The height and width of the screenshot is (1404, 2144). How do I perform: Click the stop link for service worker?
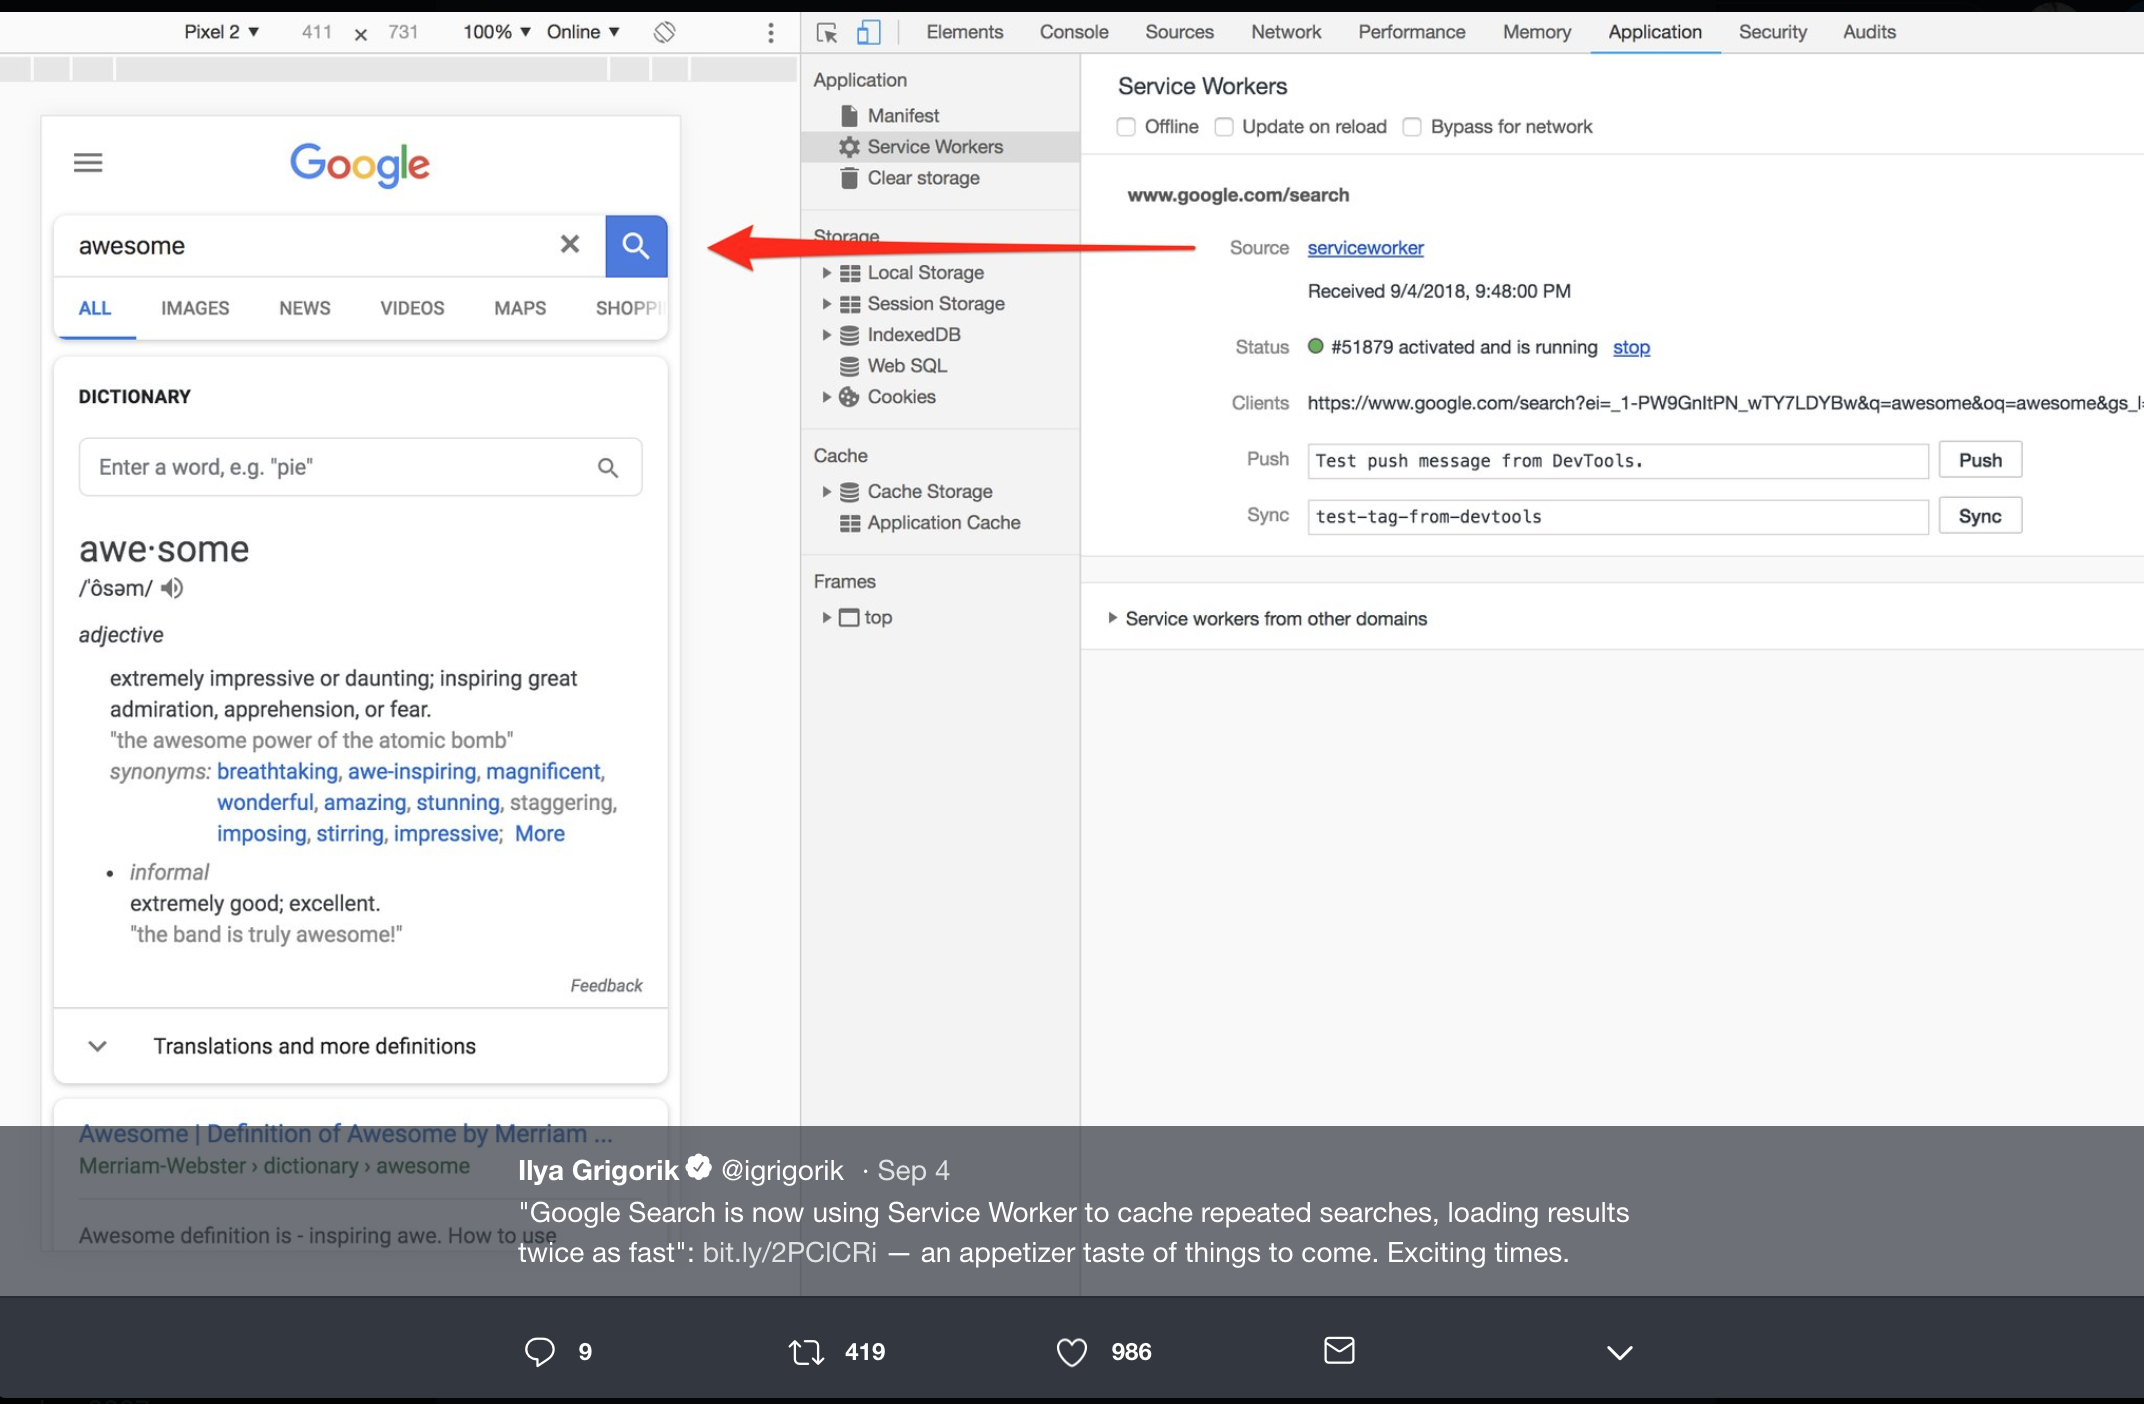tap(1631, 347)
